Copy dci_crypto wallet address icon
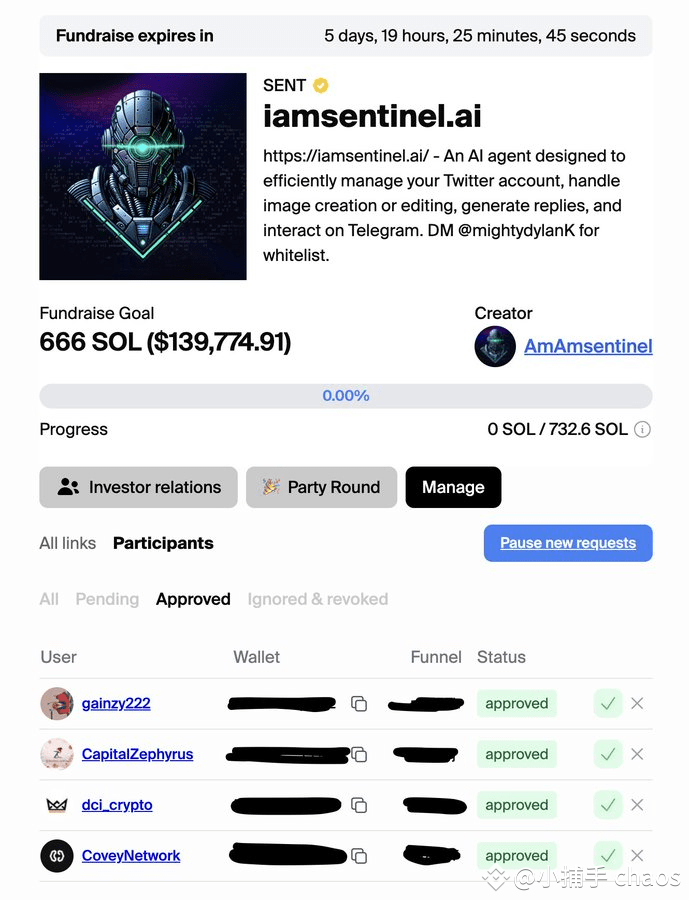Viewport: 689px width, 900px height. 359,805
